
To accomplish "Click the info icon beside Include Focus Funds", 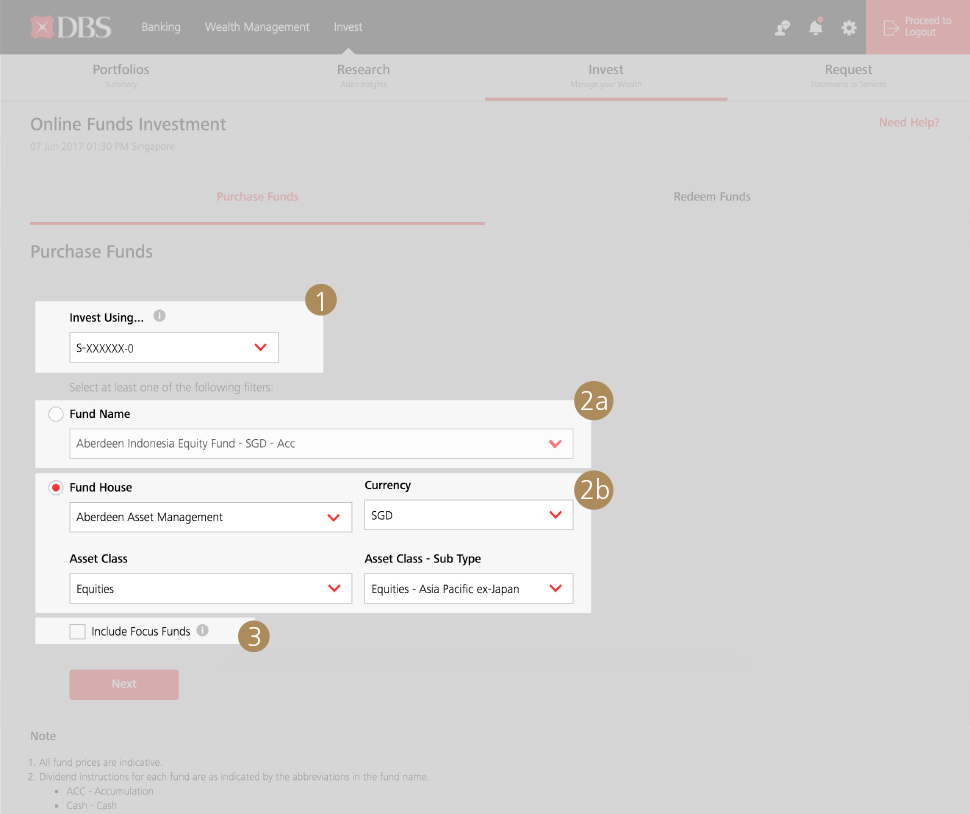I will 203,630.
